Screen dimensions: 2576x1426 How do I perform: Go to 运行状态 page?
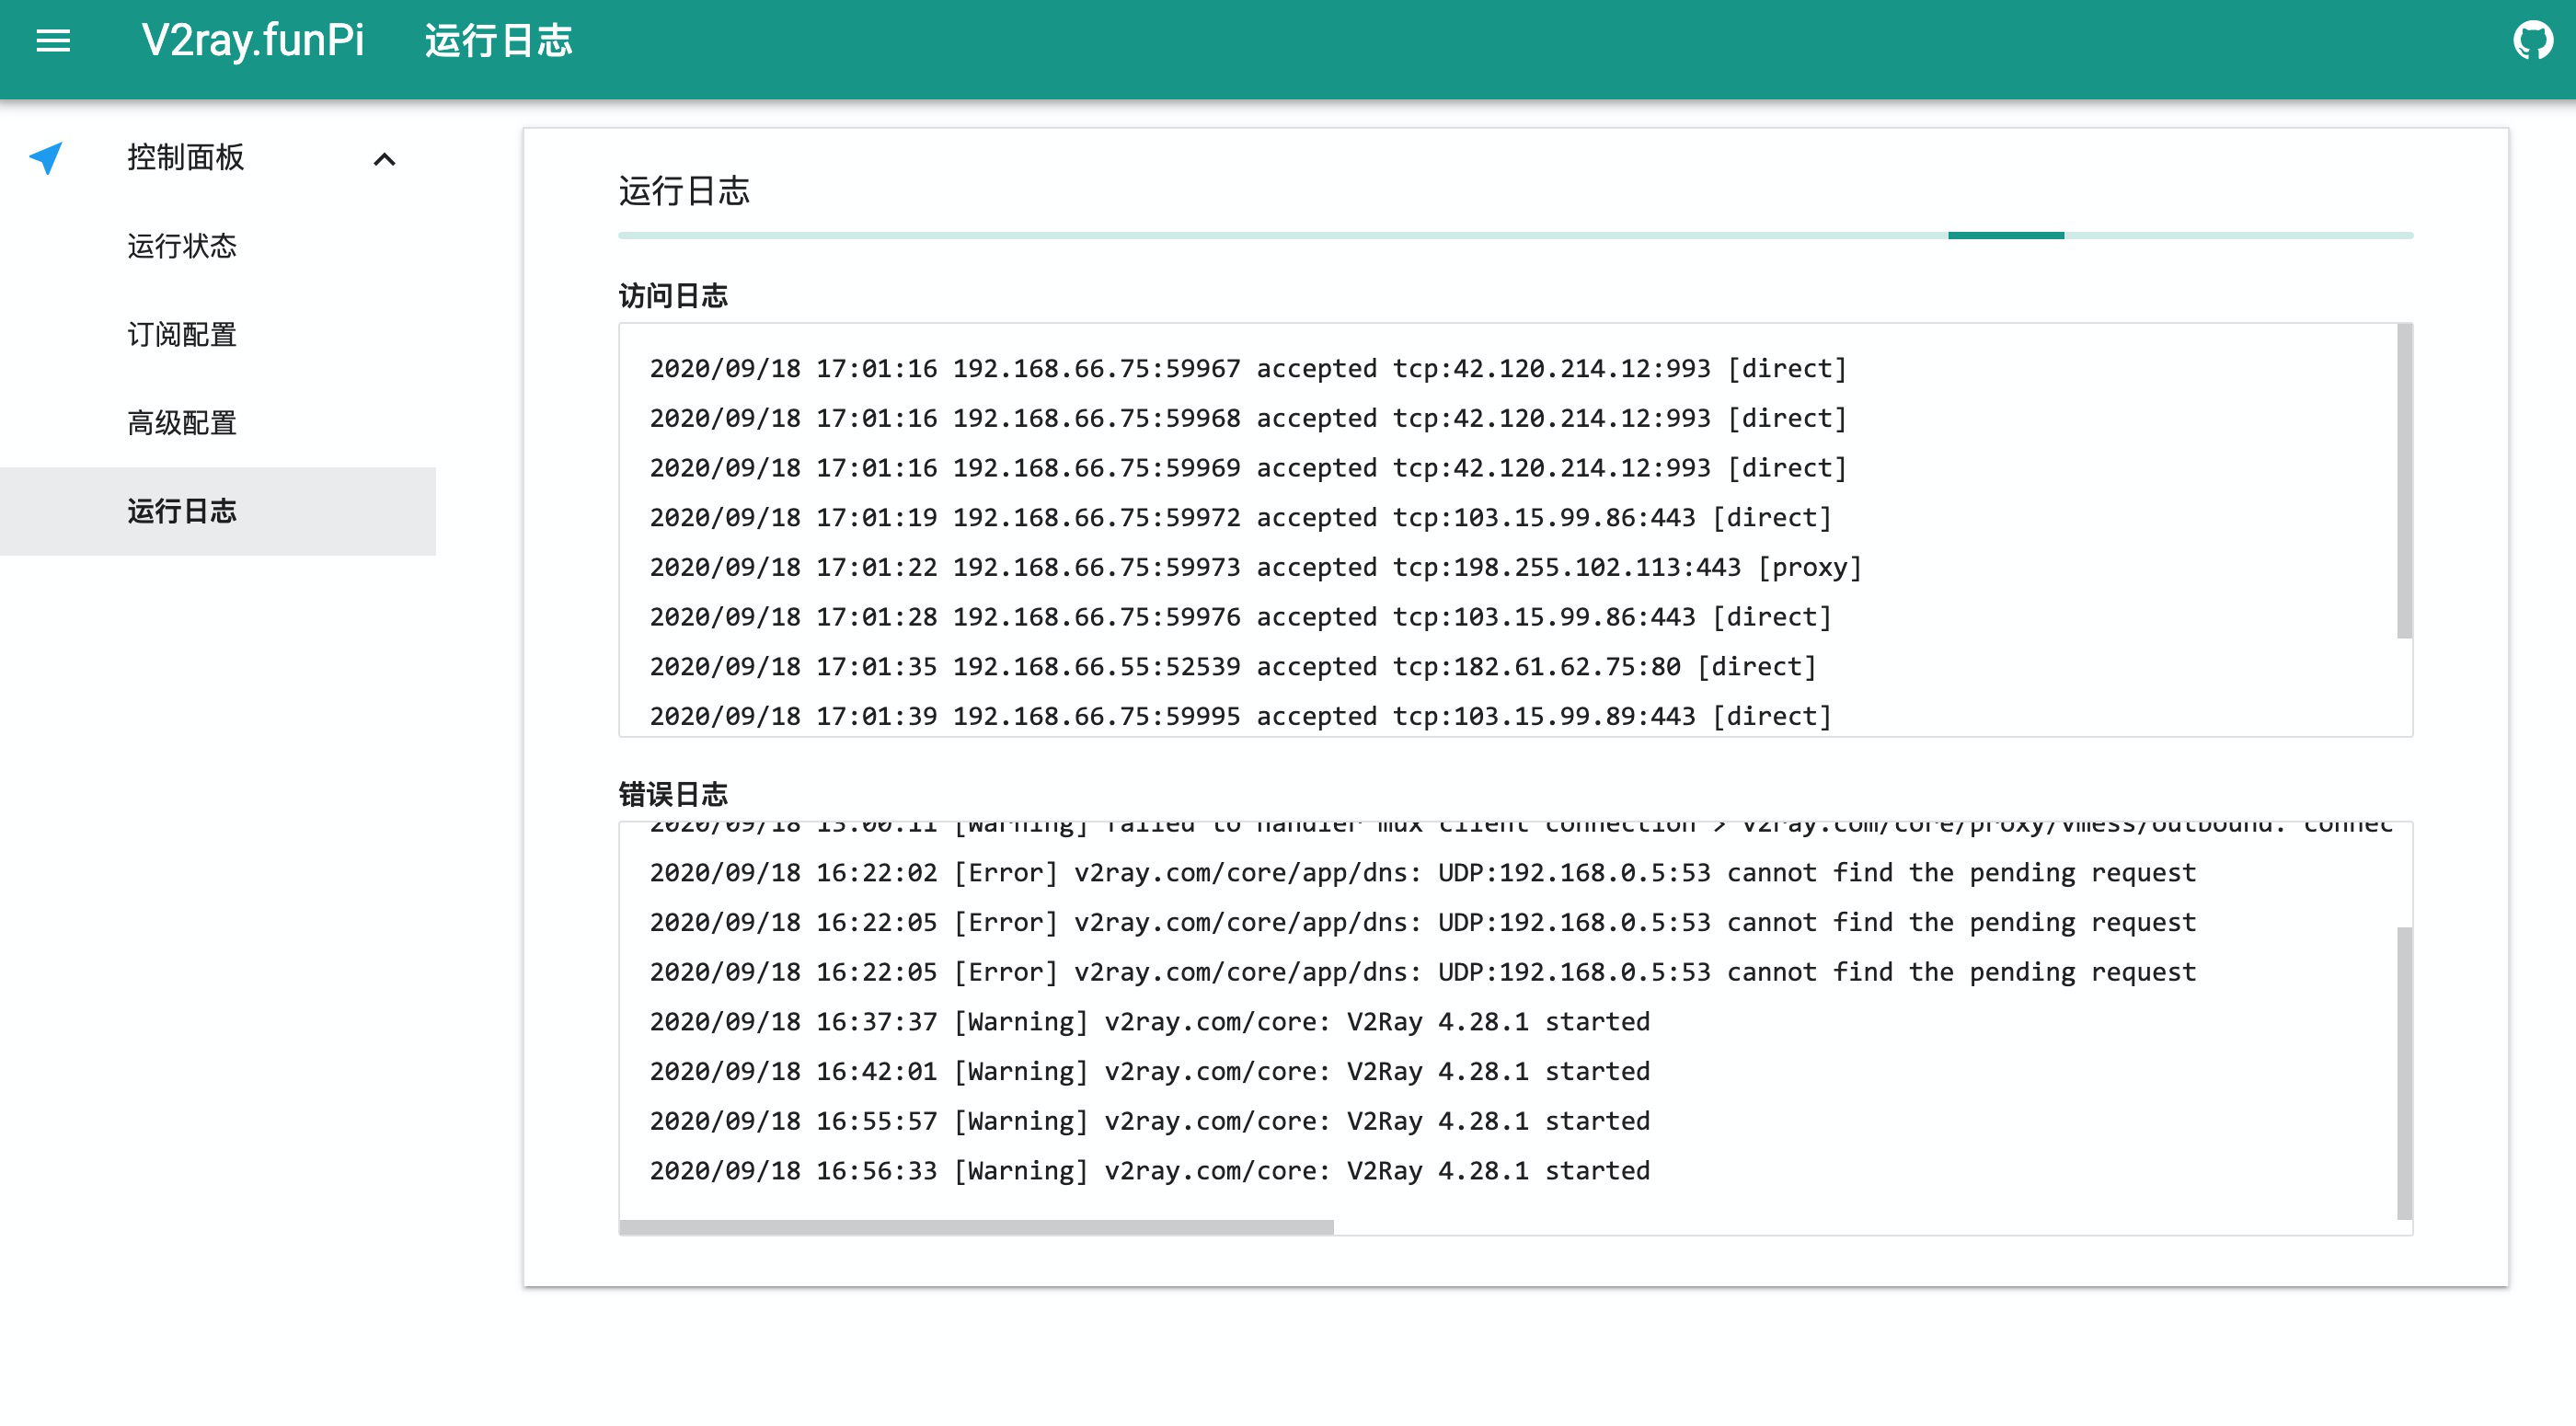[182, 246]
